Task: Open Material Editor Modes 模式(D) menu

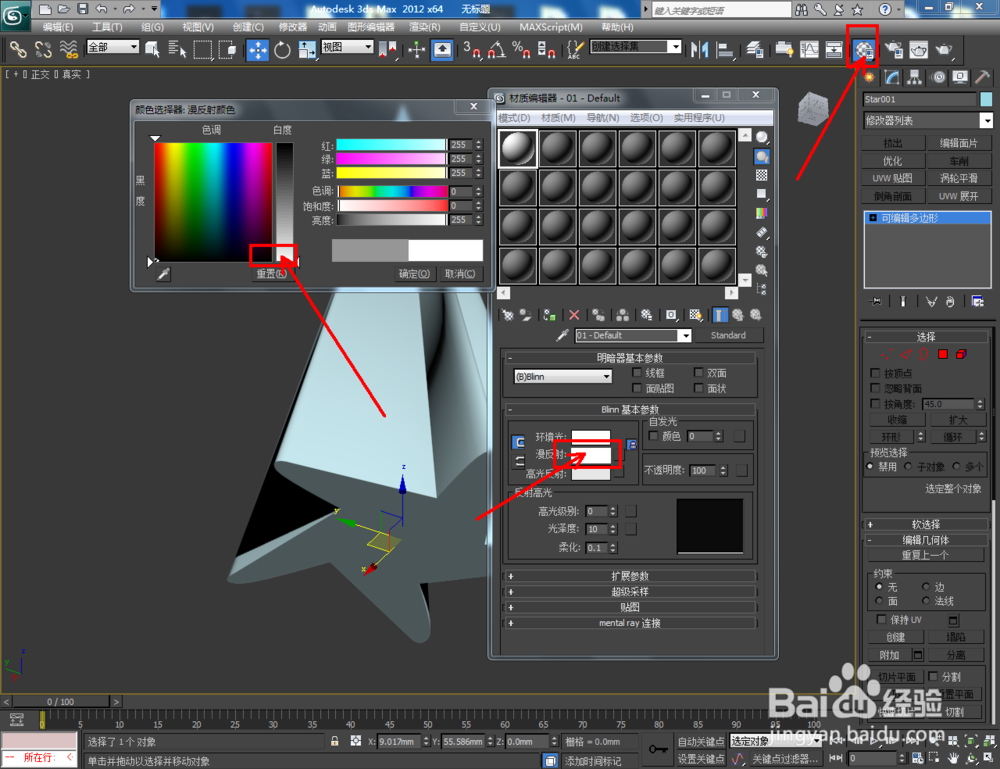Action: click(514, 117)
